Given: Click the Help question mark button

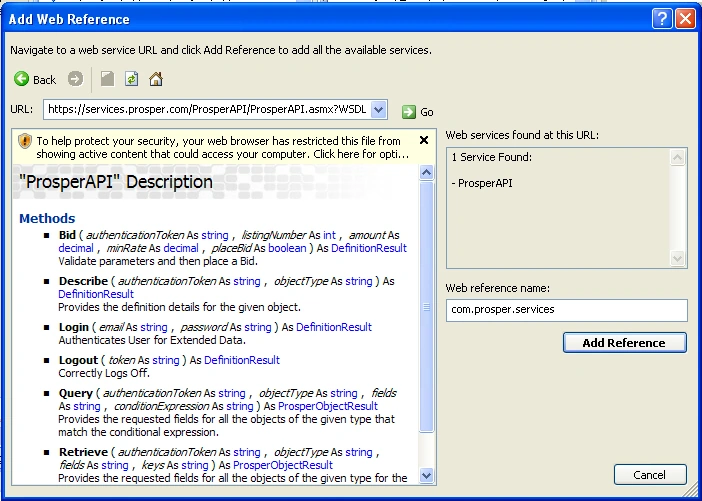Looking at the screenshot, I should pos(662,19).
